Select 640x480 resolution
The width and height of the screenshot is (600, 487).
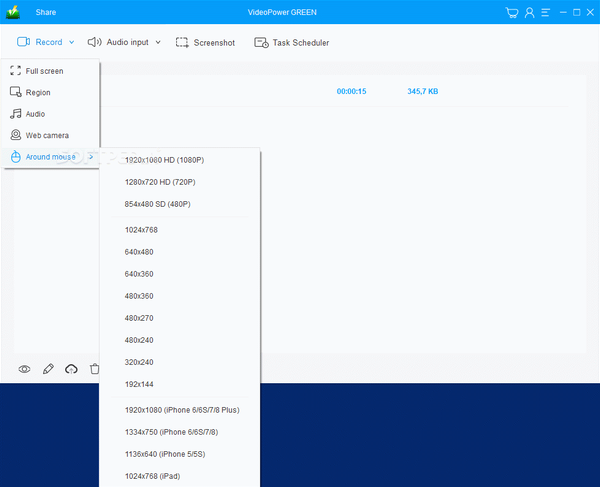pos(180,252)
